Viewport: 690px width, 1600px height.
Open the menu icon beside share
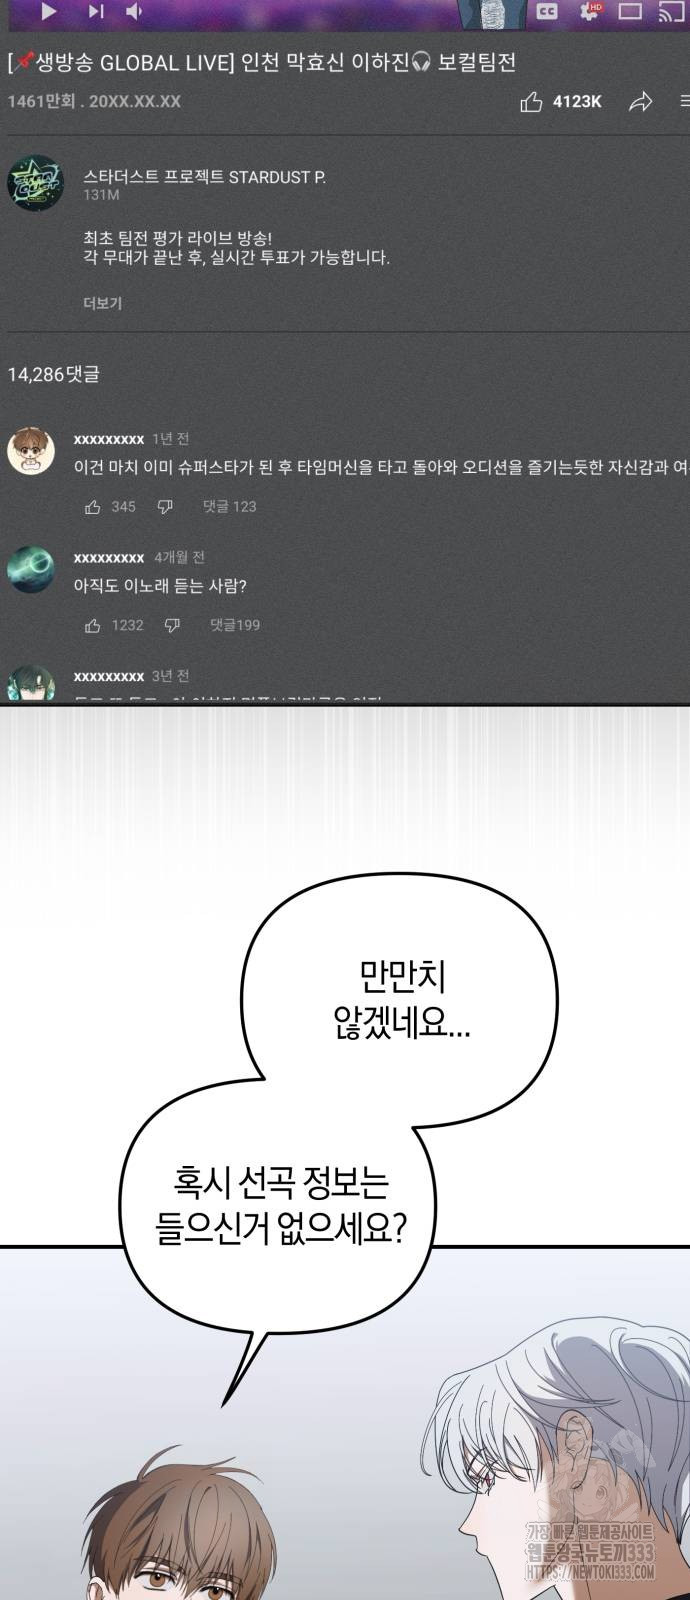pyautogui.click(x=684, y=101)
